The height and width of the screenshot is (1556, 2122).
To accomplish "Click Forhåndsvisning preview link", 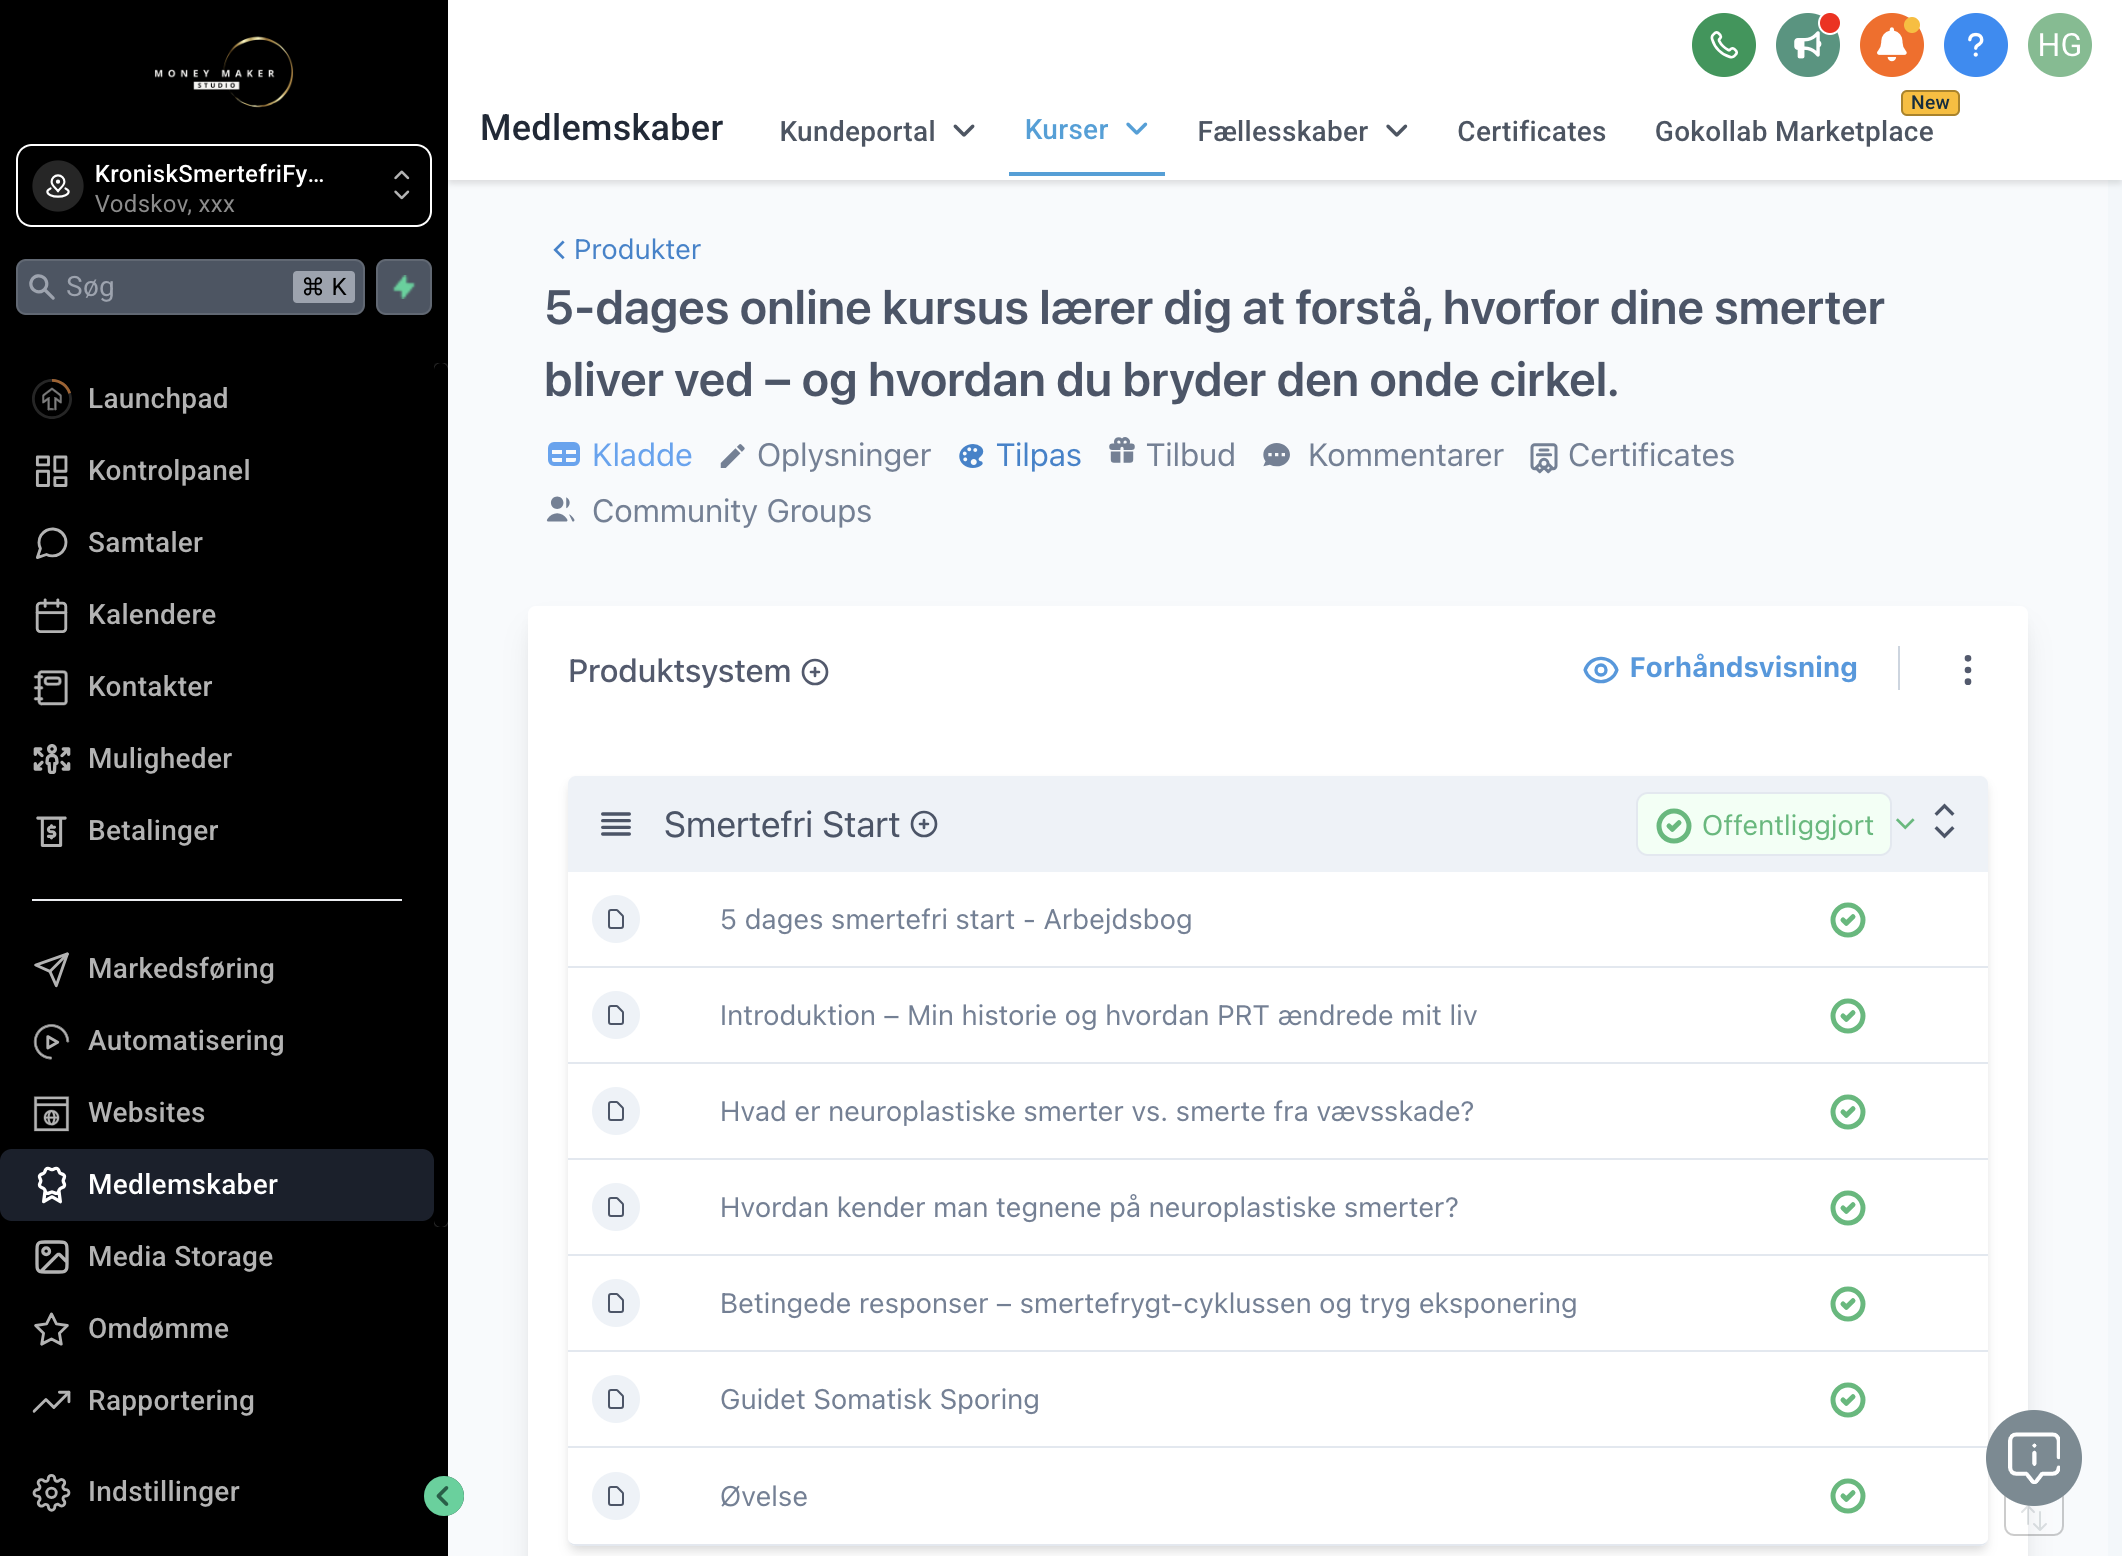I will click(1720, 668).
